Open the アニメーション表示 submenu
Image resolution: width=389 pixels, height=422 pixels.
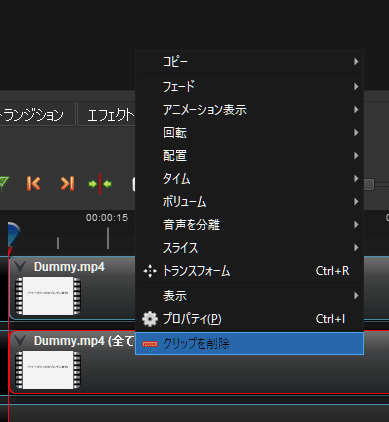coord(249,110)
